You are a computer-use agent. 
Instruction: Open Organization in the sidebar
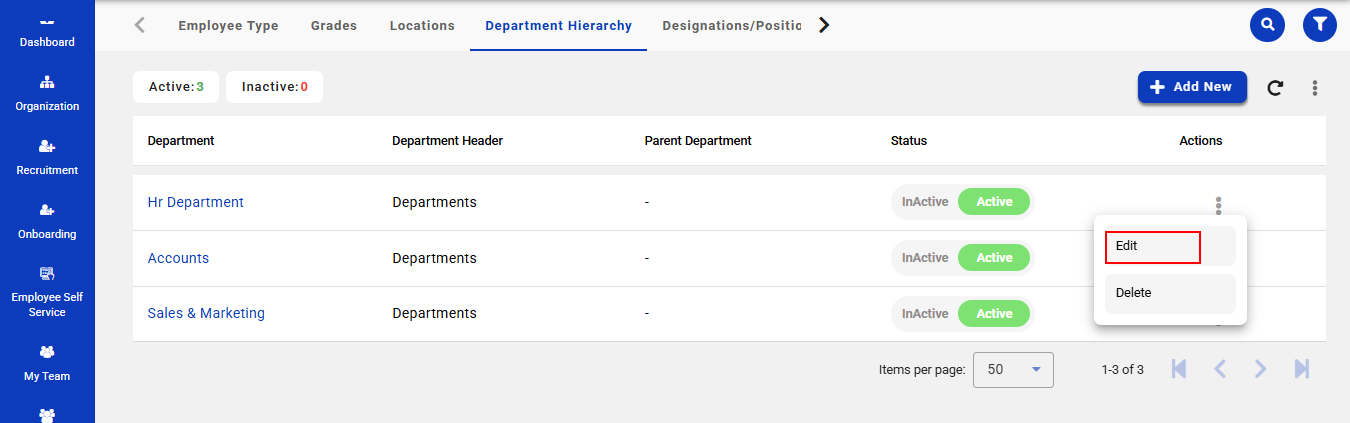47,93
